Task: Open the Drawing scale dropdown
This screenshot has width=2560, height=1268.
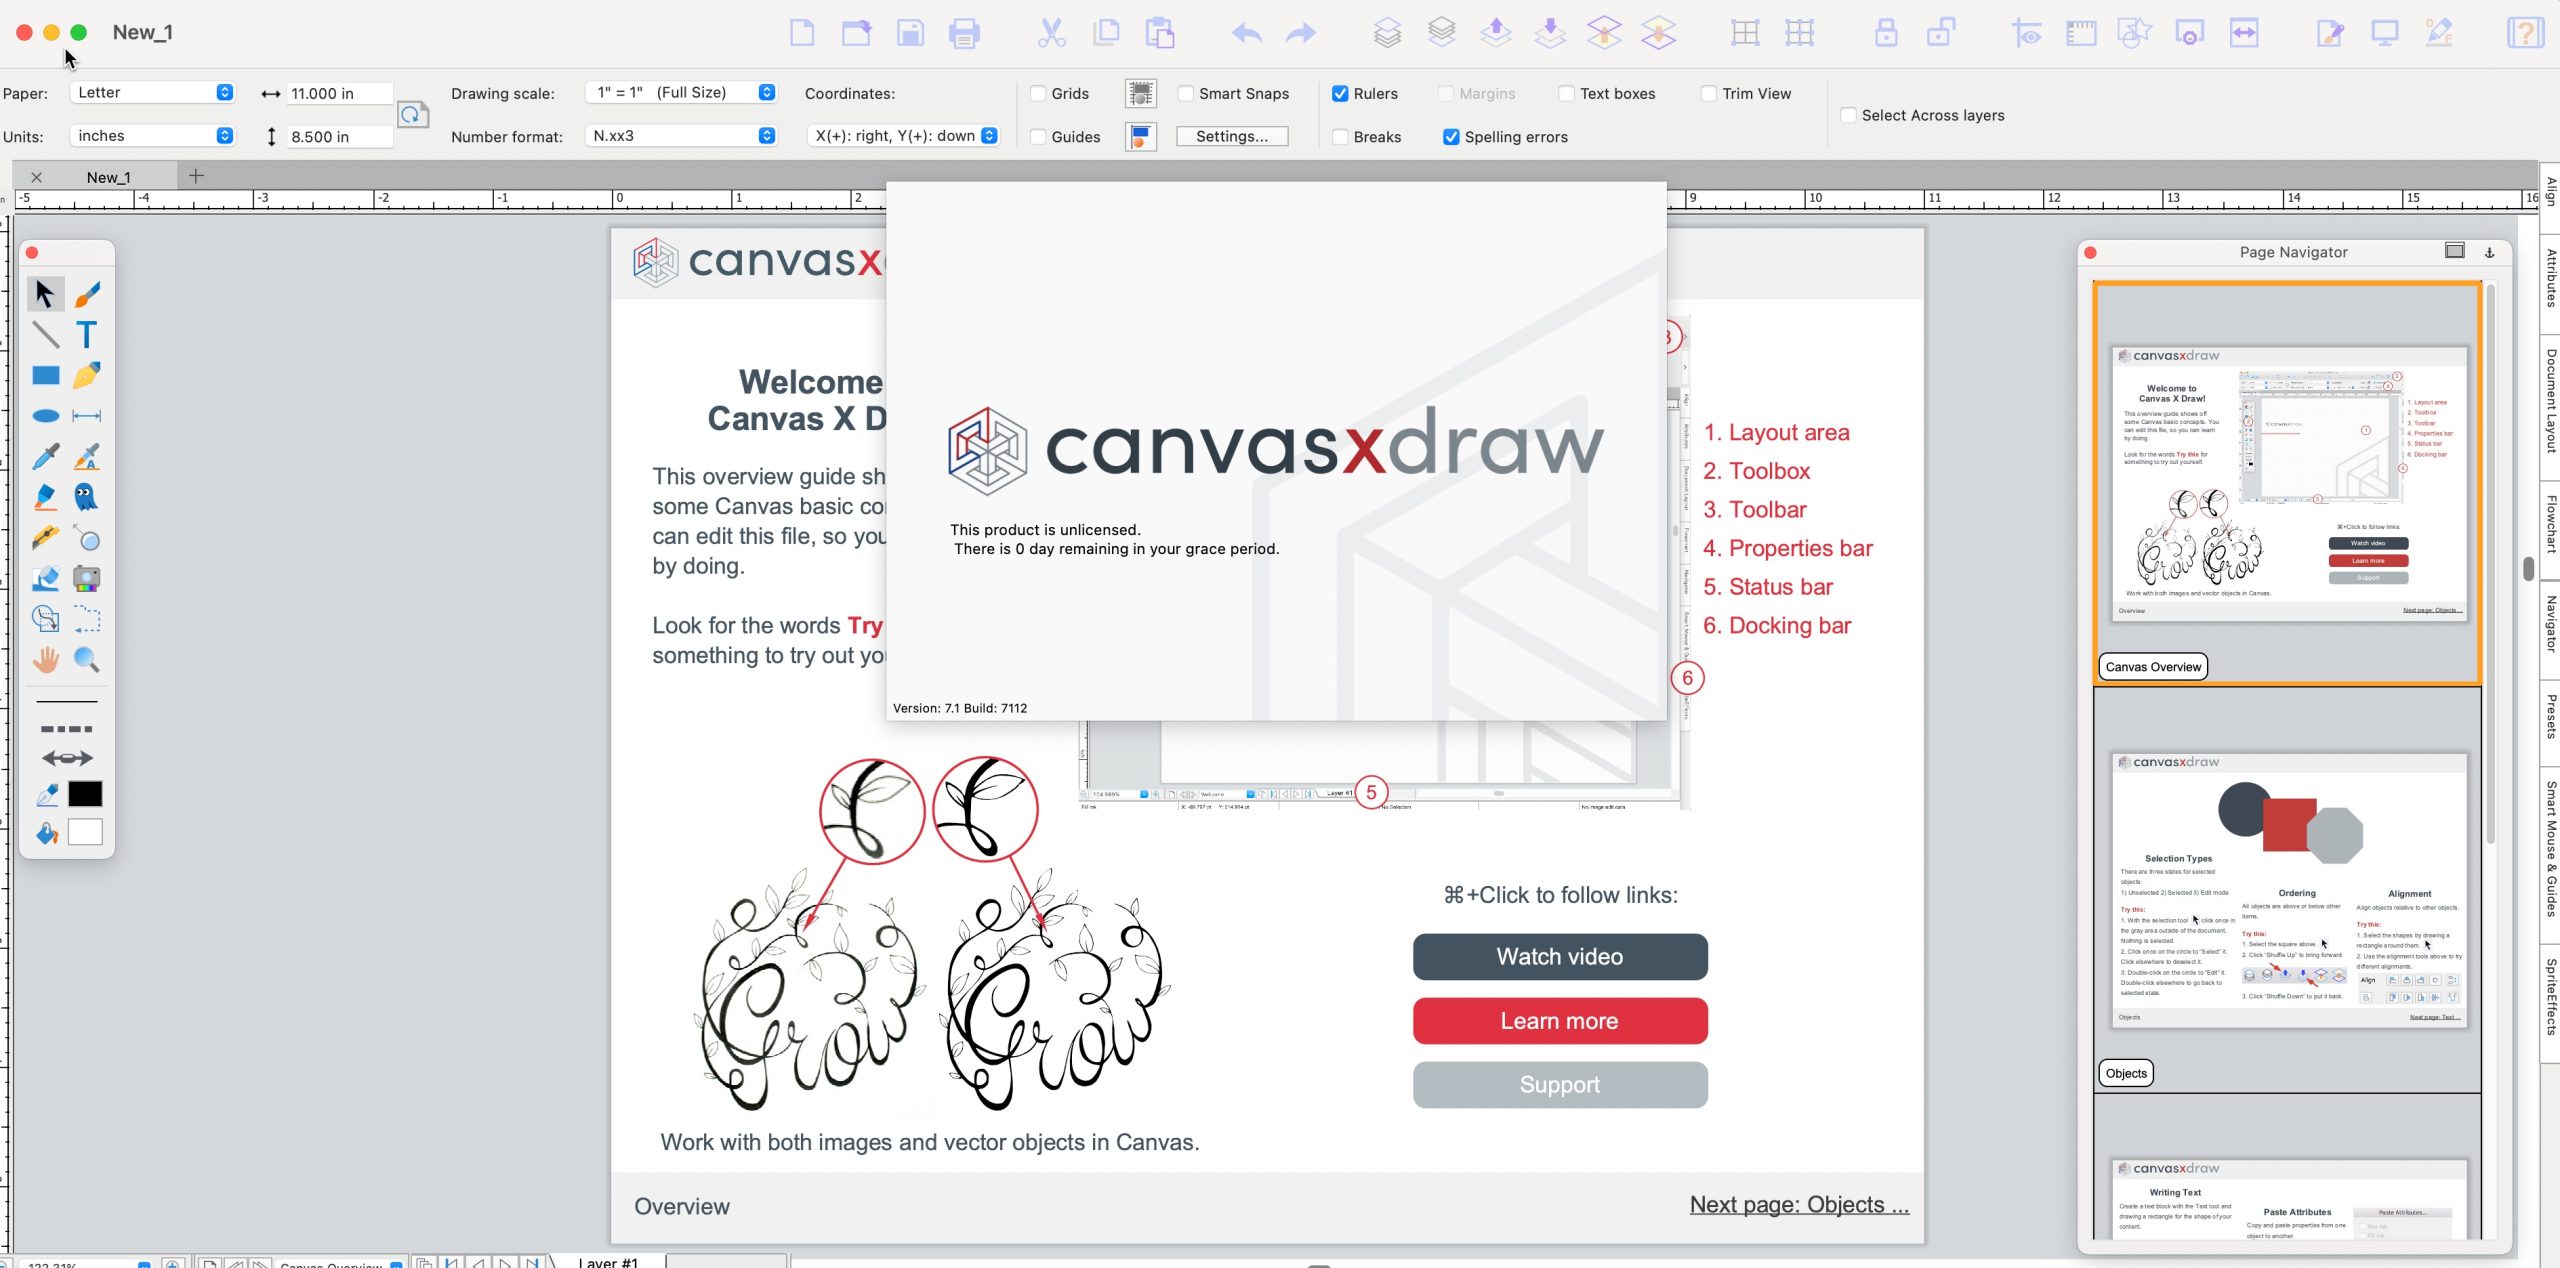Action: 681,92
